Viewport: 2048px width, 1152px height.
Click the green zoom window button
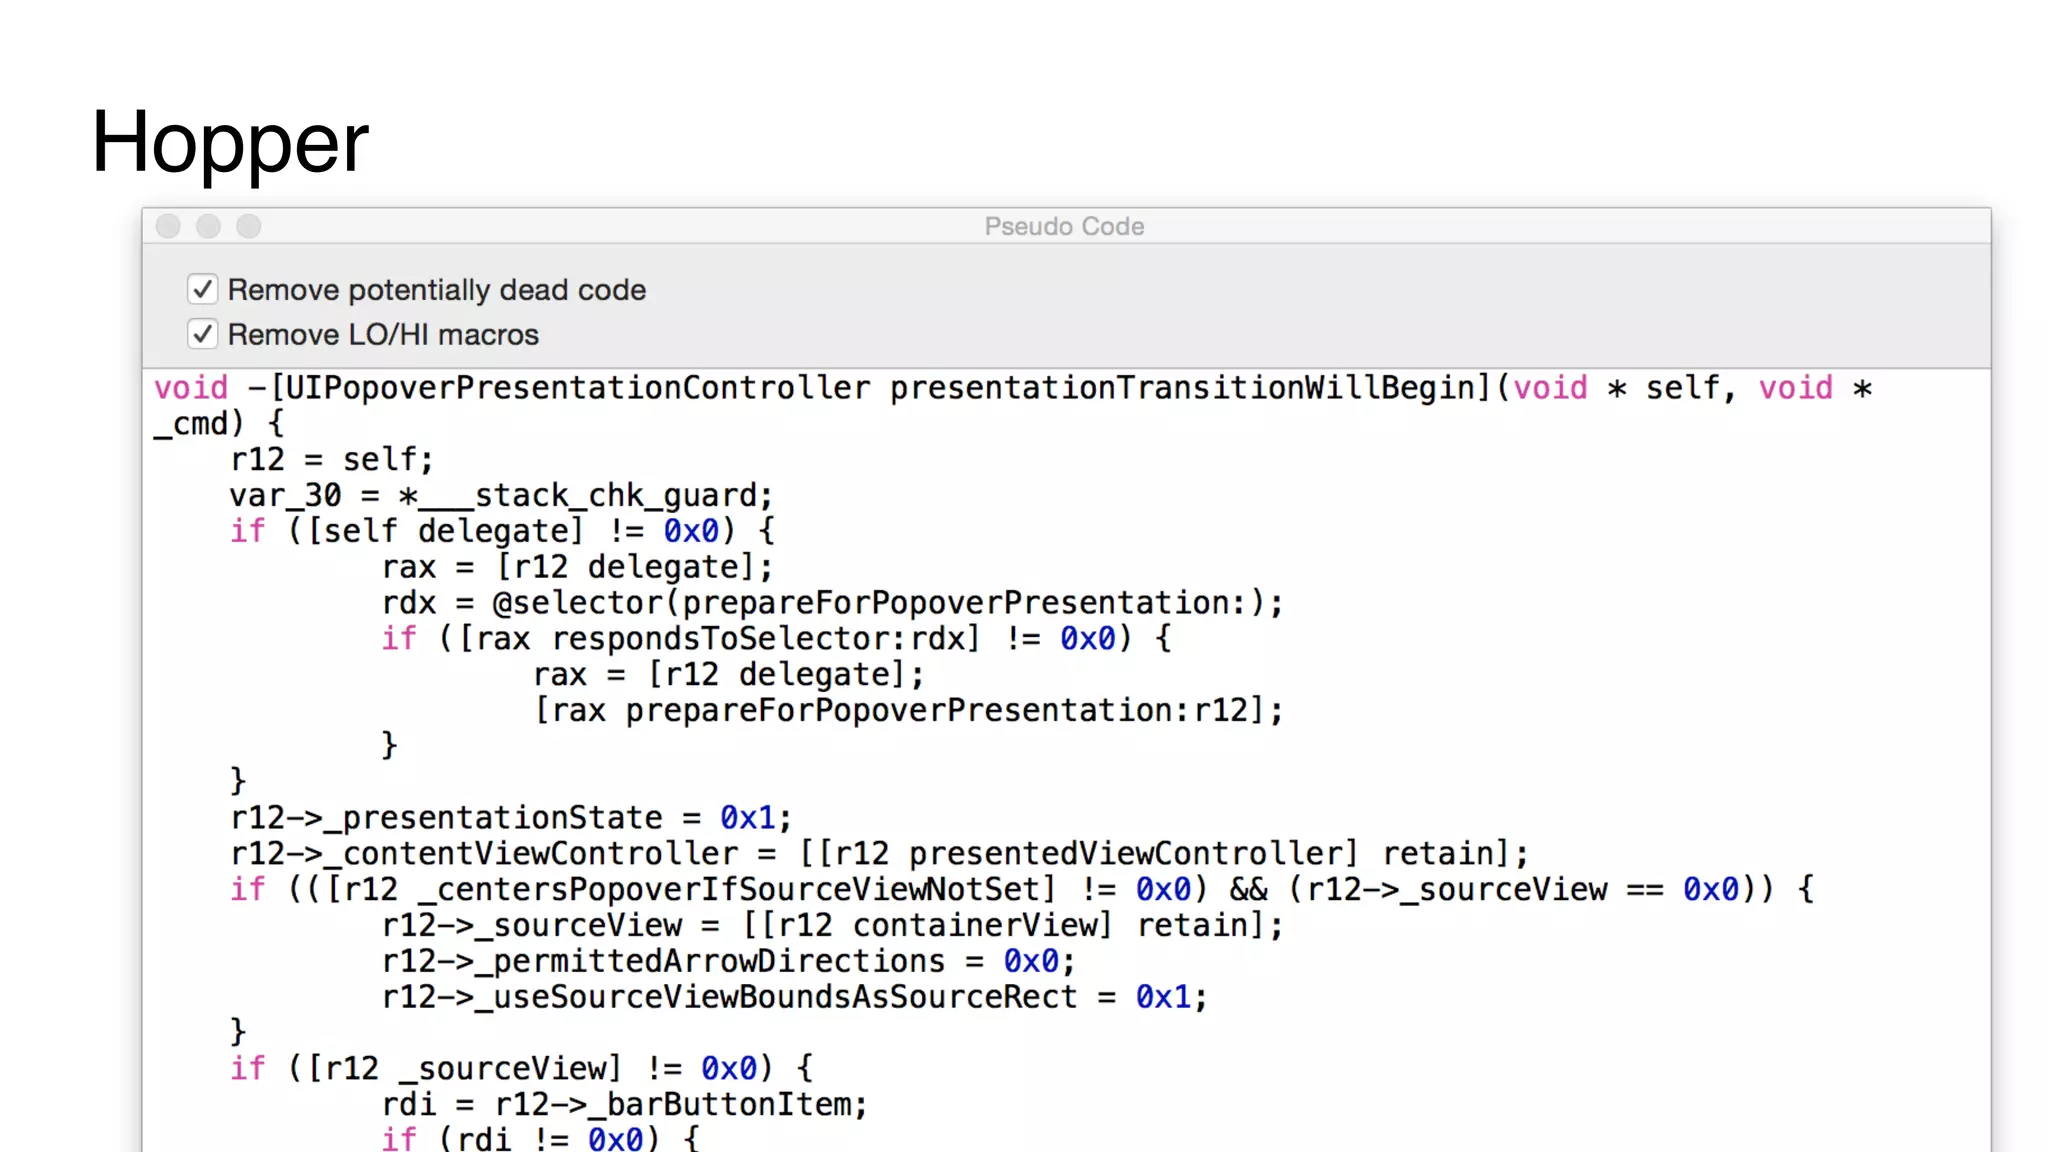249,227
